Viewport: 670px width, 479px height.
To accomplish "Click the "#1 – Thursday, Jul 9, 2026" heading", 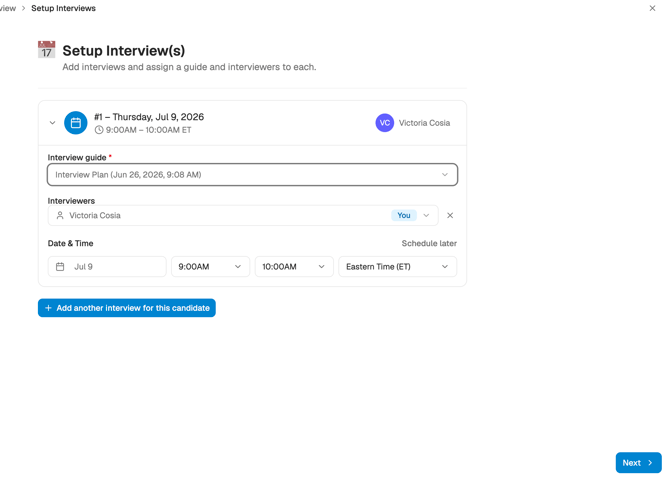I will click(x=149, y=117).
